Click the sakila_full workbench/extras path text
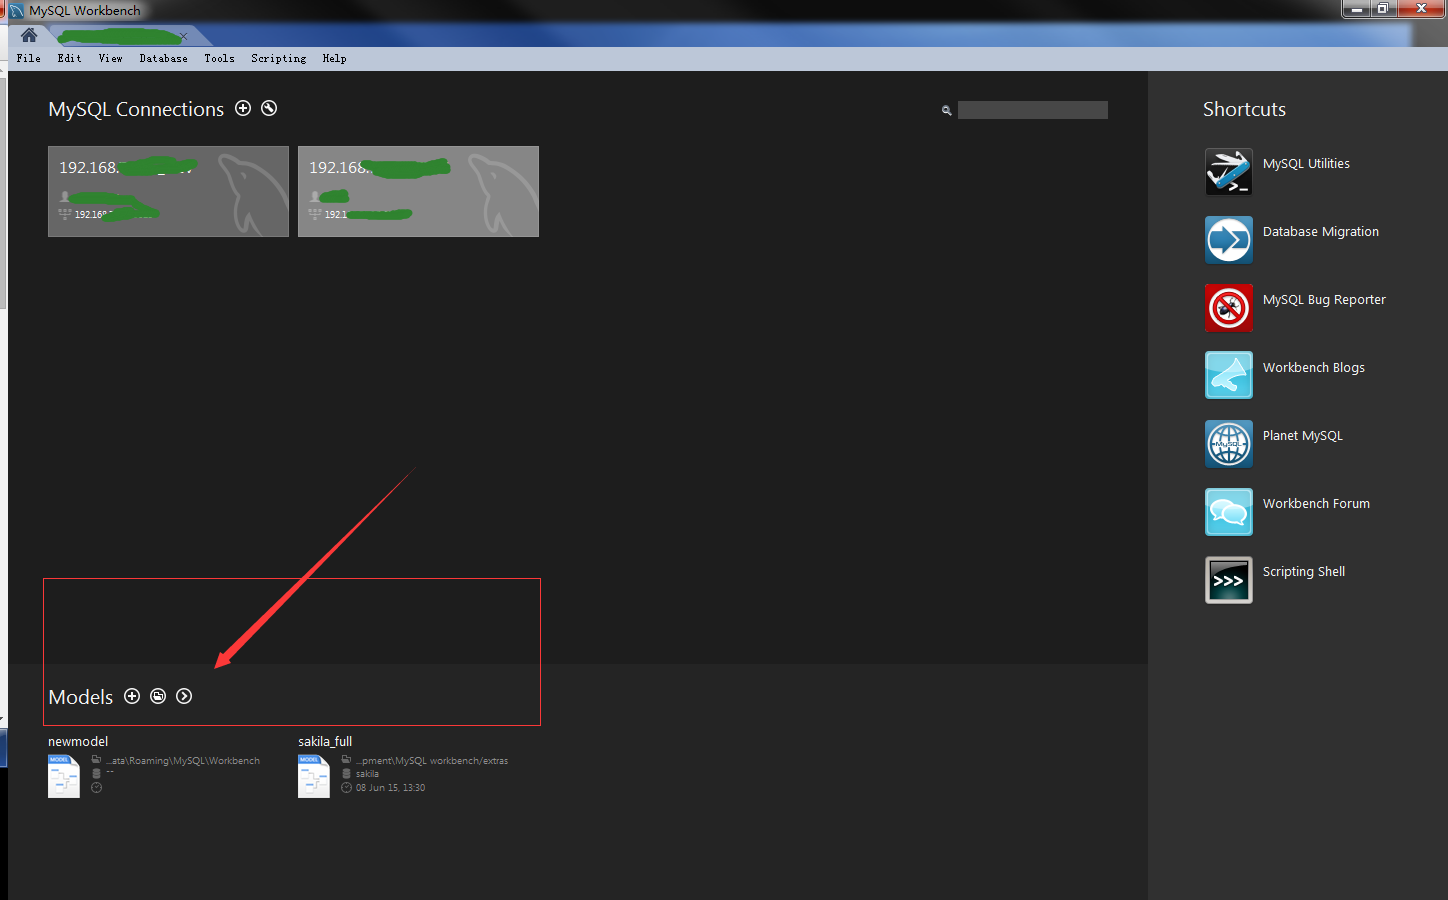The height and width of the screenshot is (900, 1448). [x=432, y=761]
